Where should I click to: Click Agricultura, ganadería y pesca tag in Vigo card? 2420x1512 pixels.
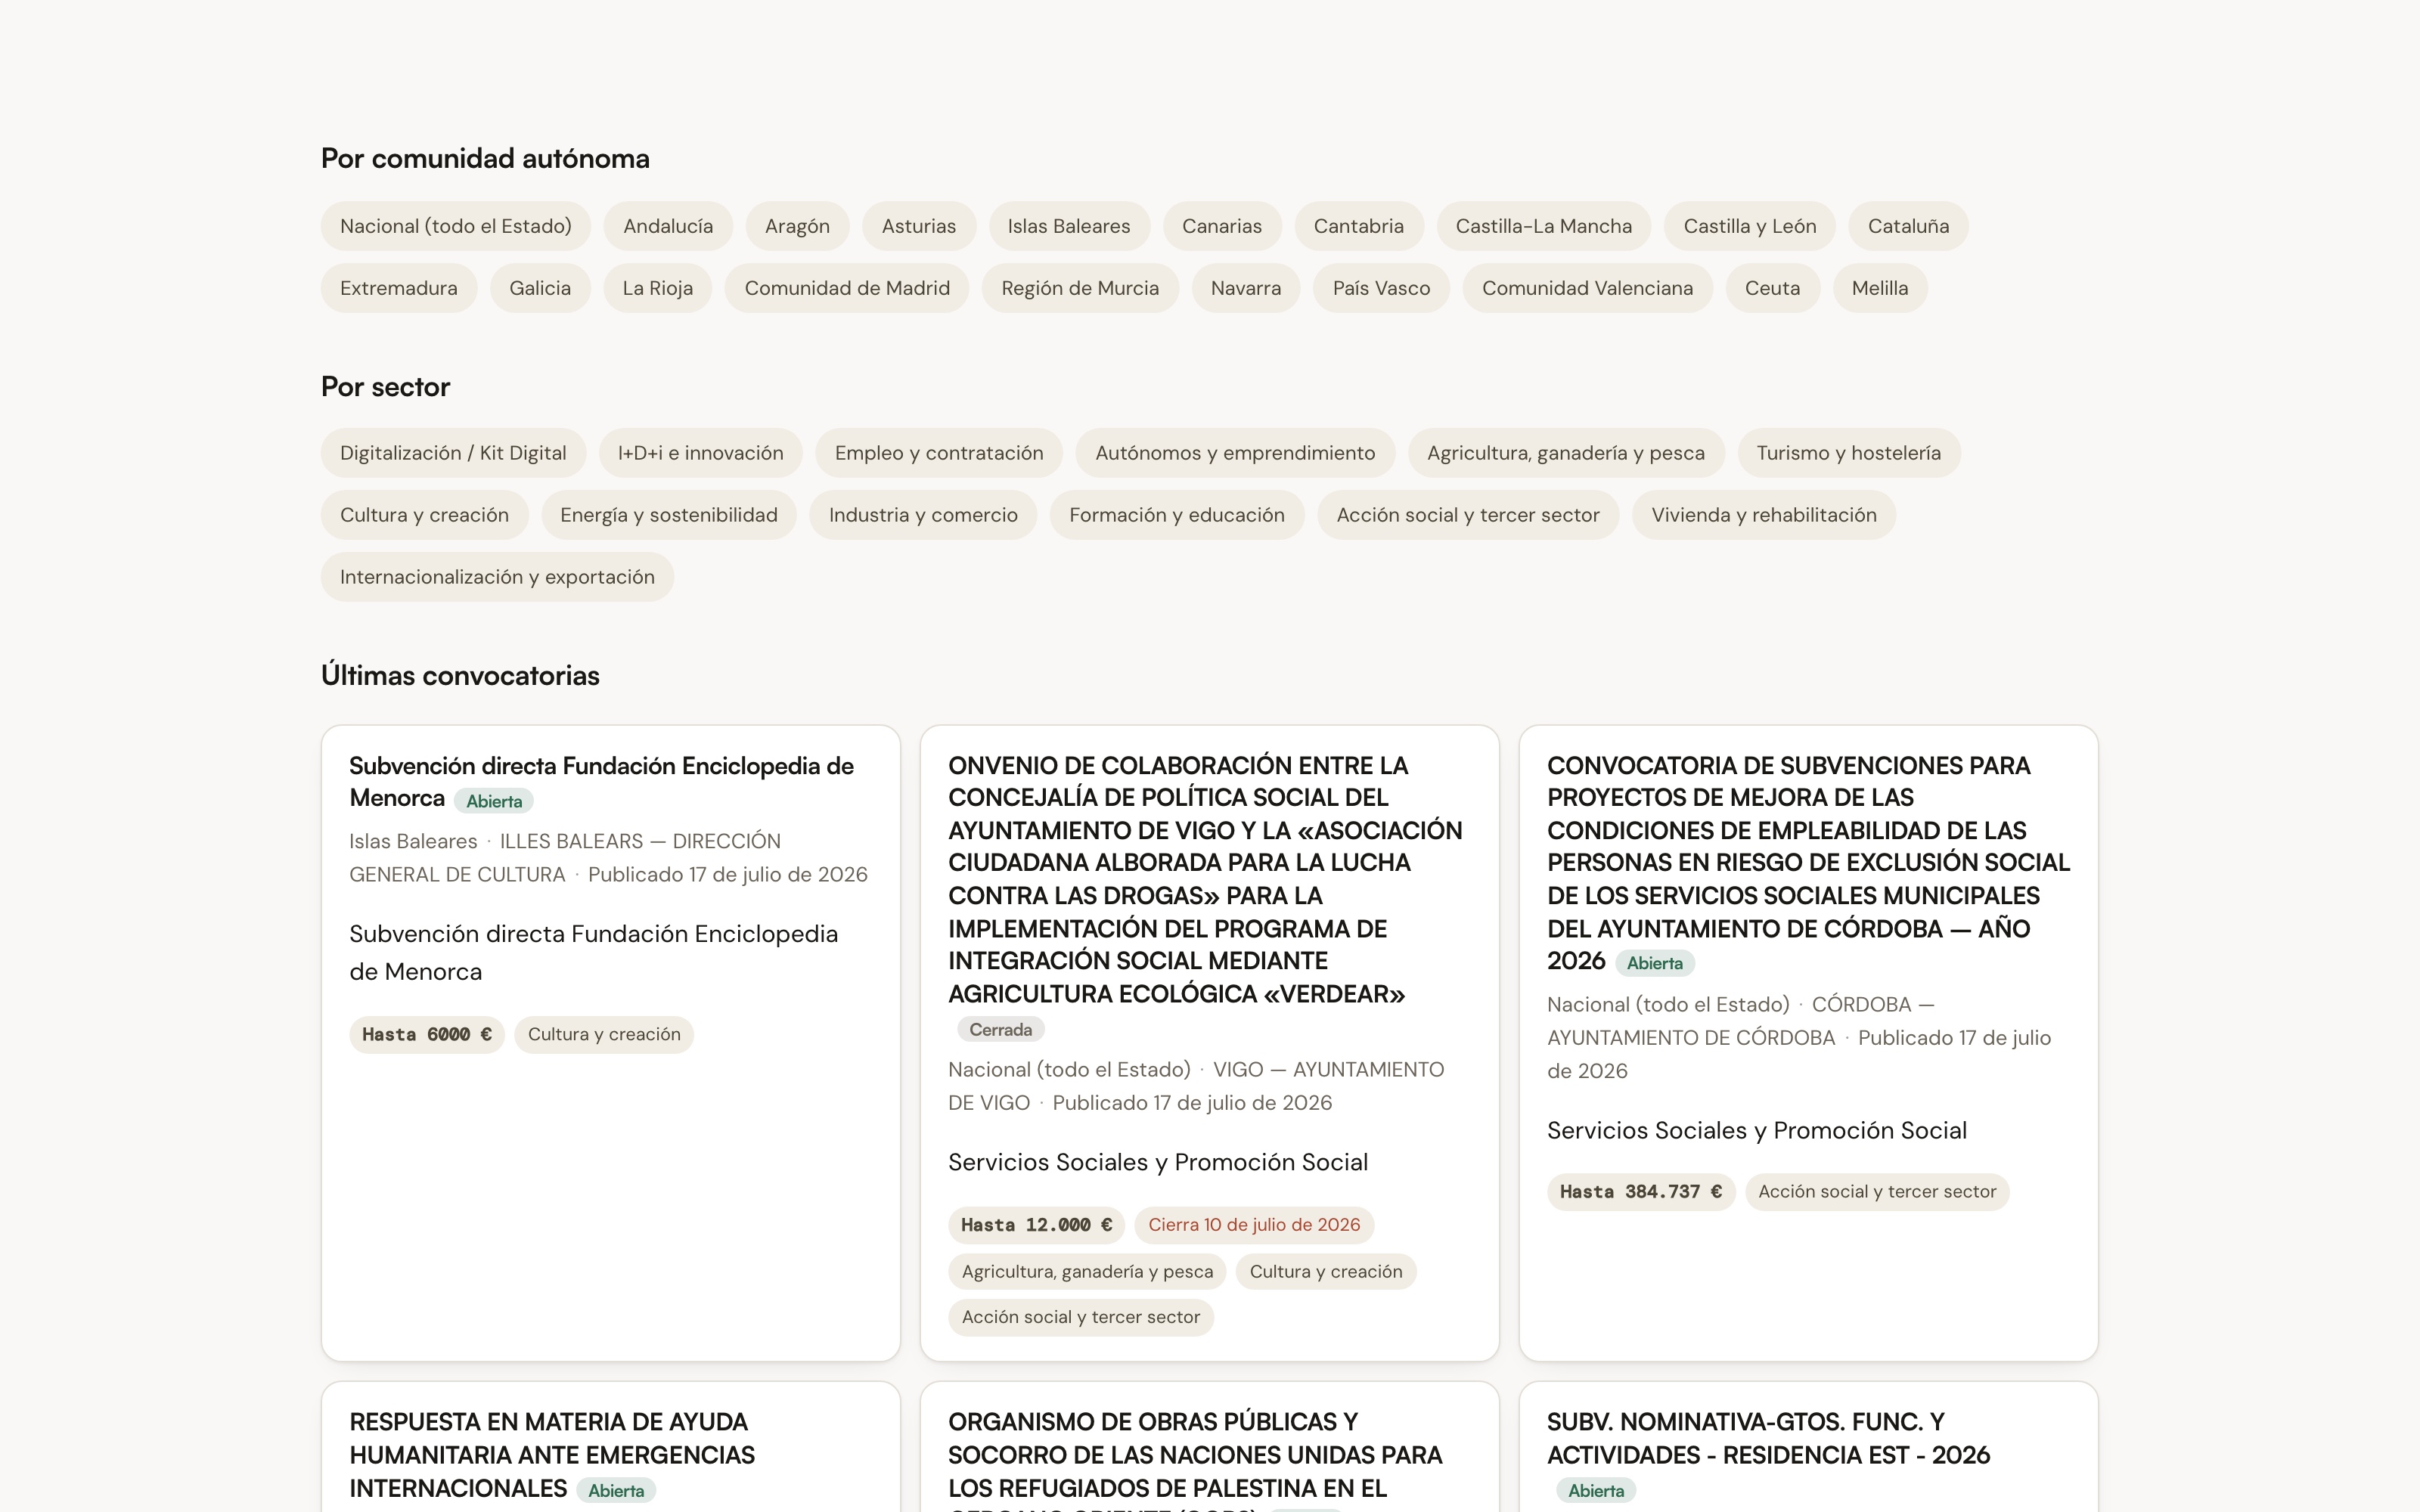(1087, 1272)
